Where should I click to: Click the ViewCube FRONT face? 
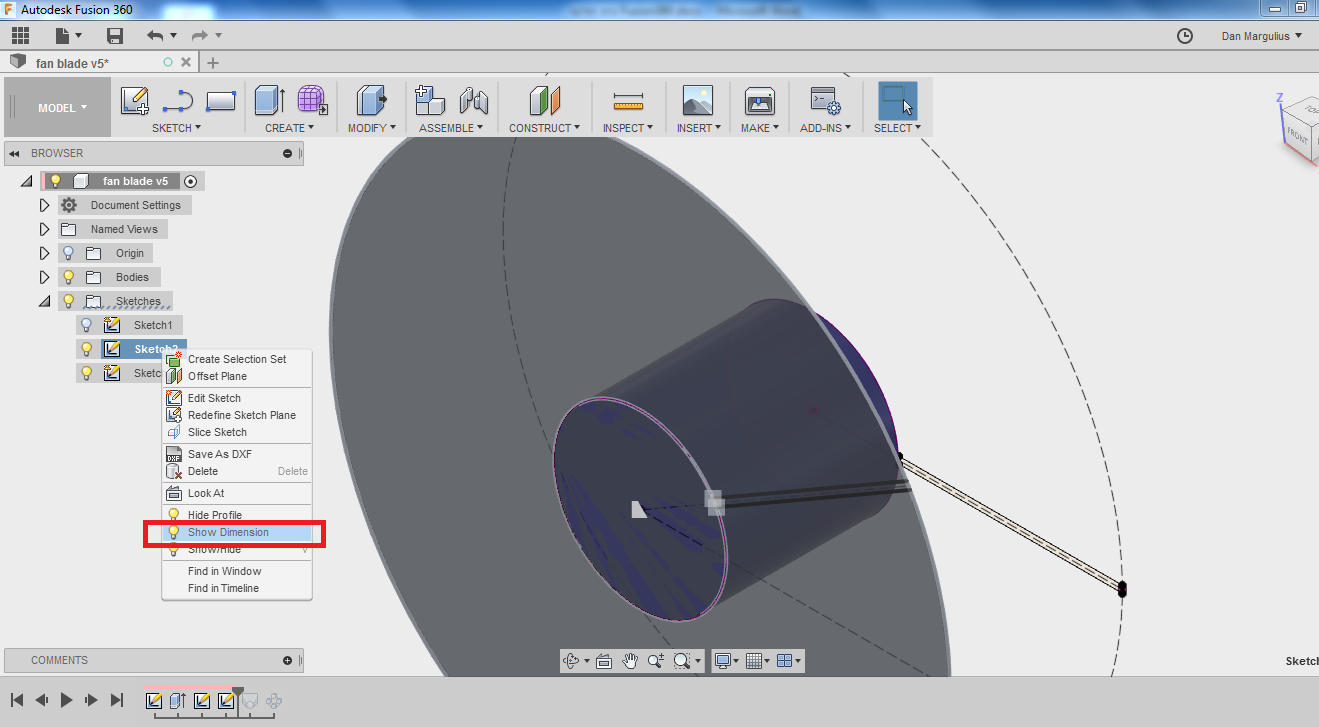click(1298, 135)
